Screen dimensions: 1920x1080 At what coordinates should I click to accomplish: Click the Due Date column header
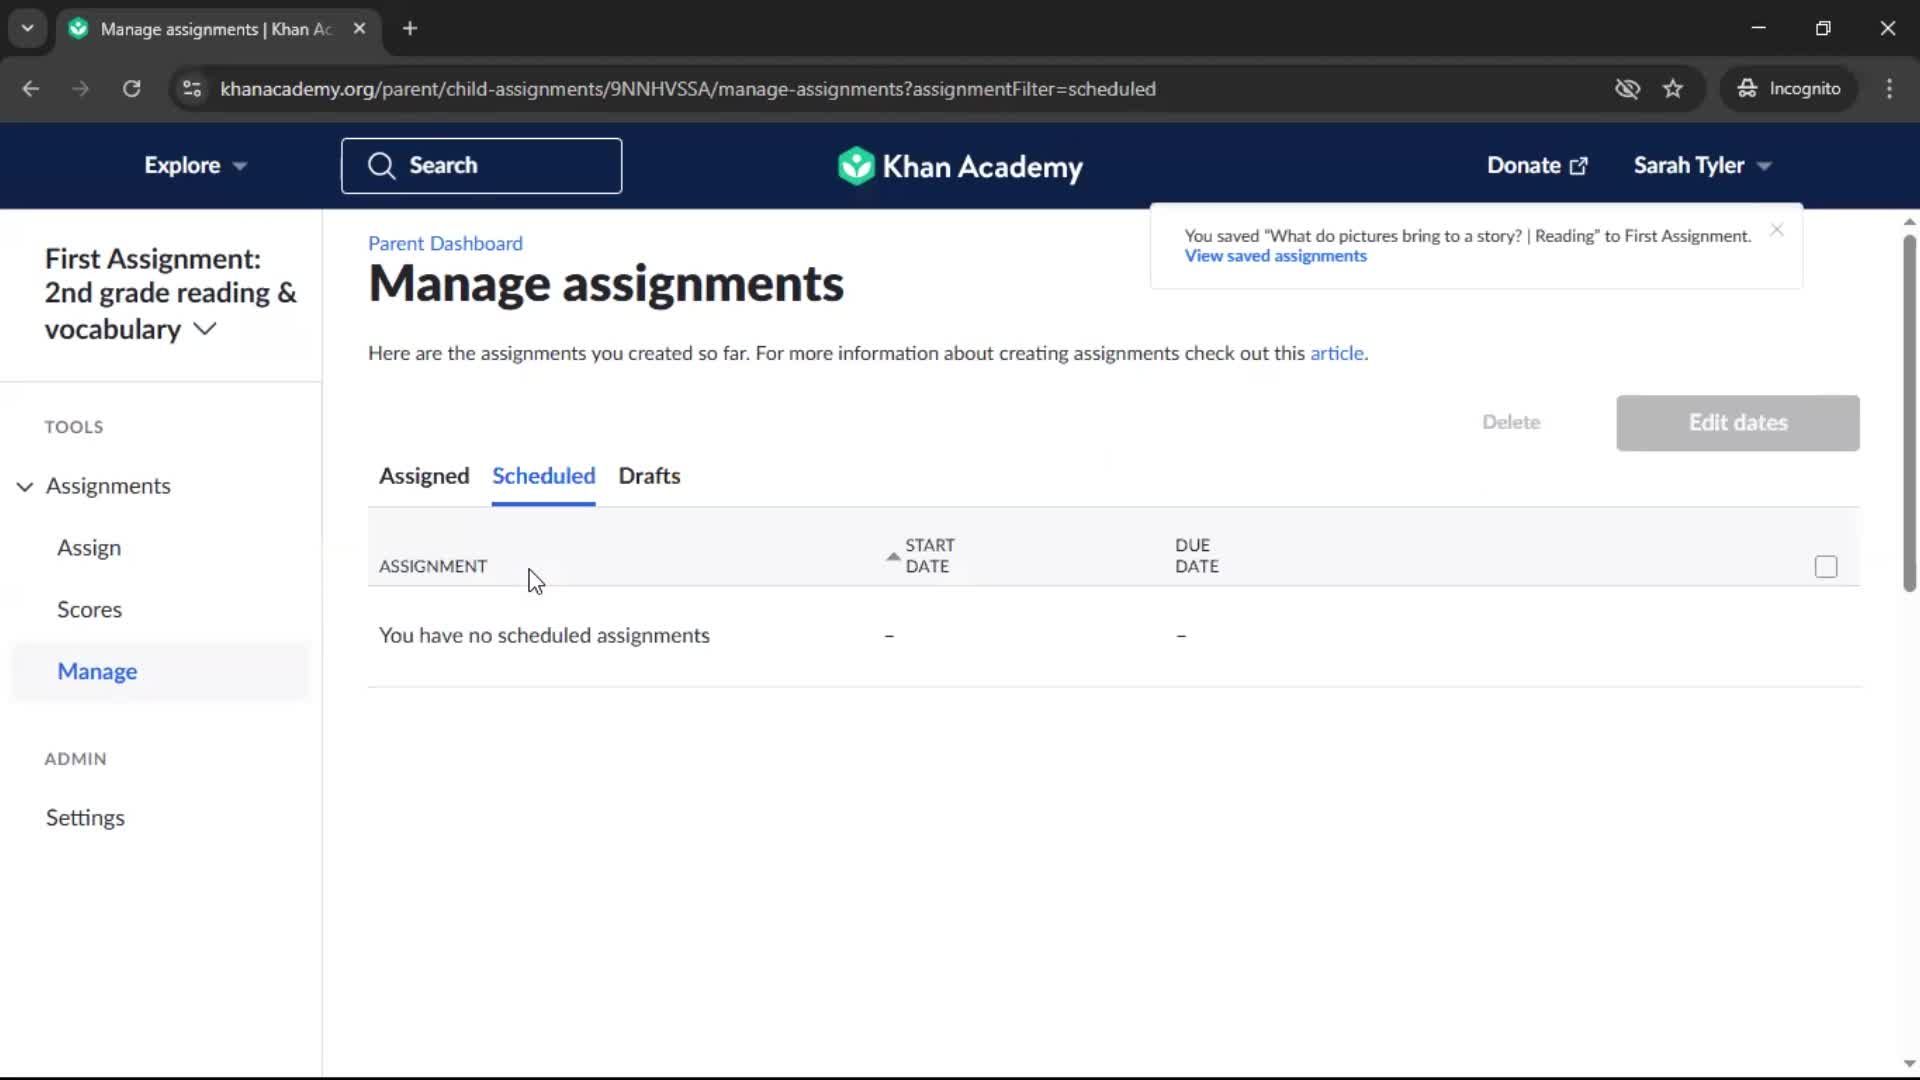coord(1196,556)
